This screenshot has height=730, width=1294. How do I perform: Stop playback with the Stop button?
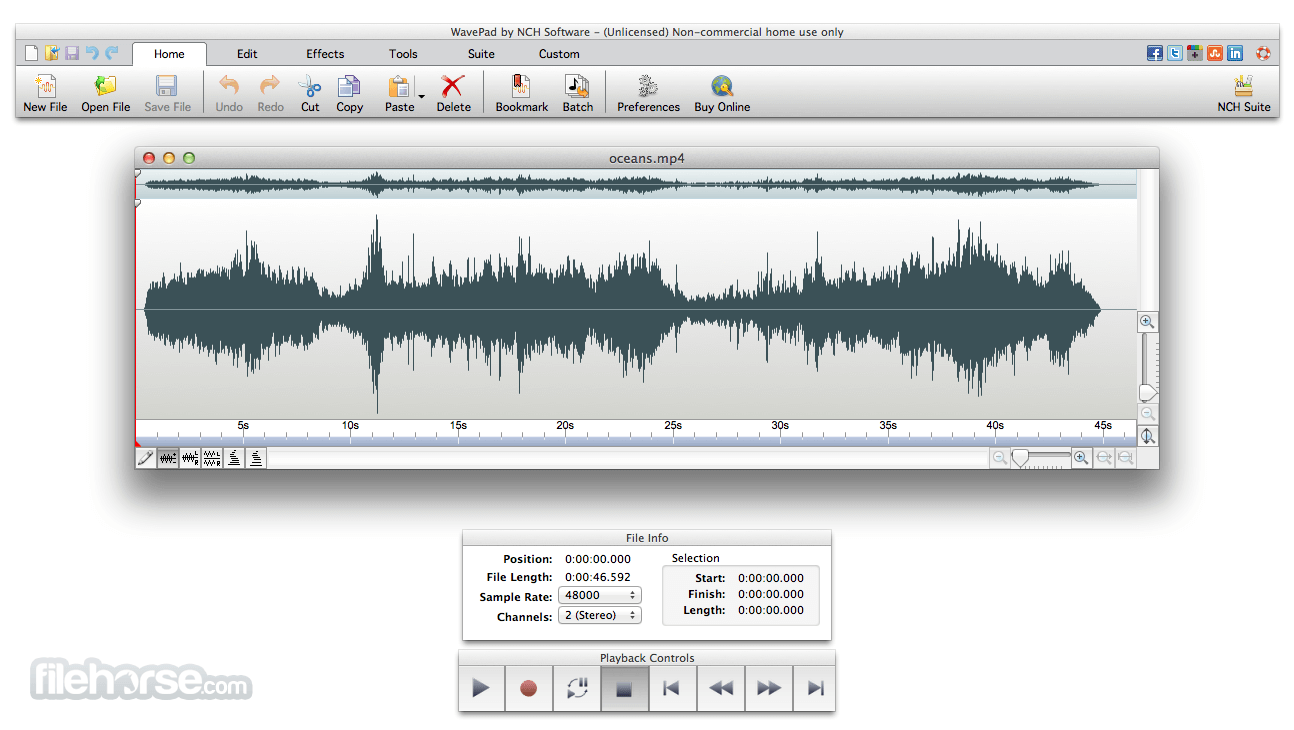[x=625, y=688]
